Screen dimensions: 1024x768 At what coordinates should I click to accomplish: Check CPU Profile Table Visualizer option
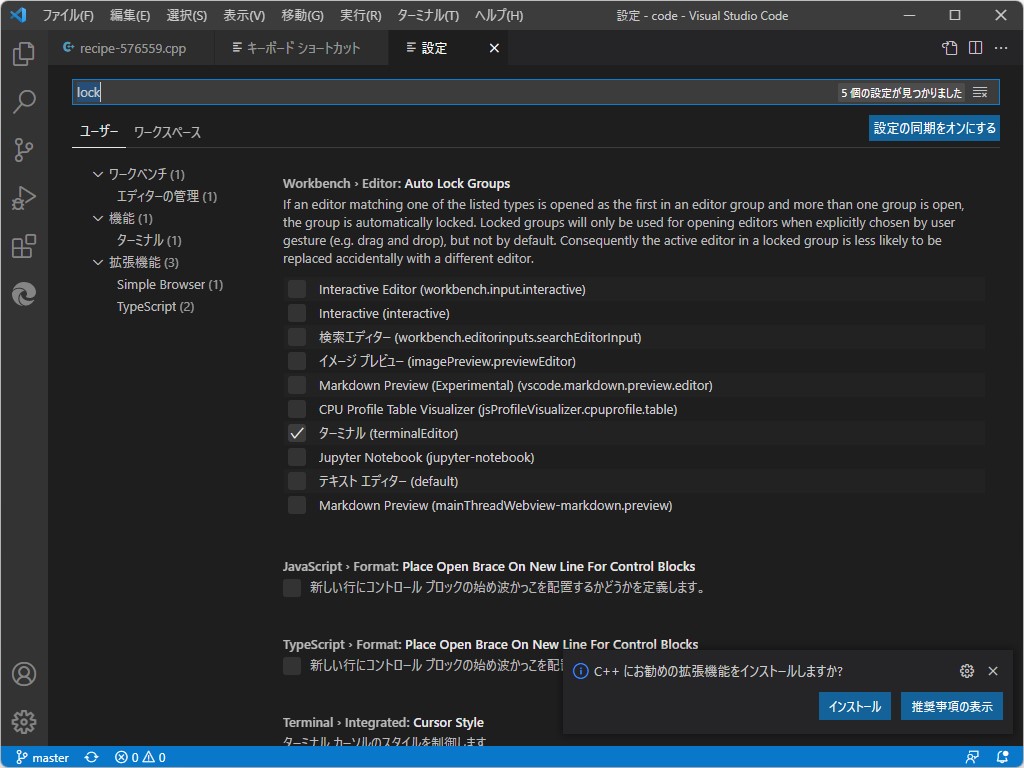click(x=297, y=409)
